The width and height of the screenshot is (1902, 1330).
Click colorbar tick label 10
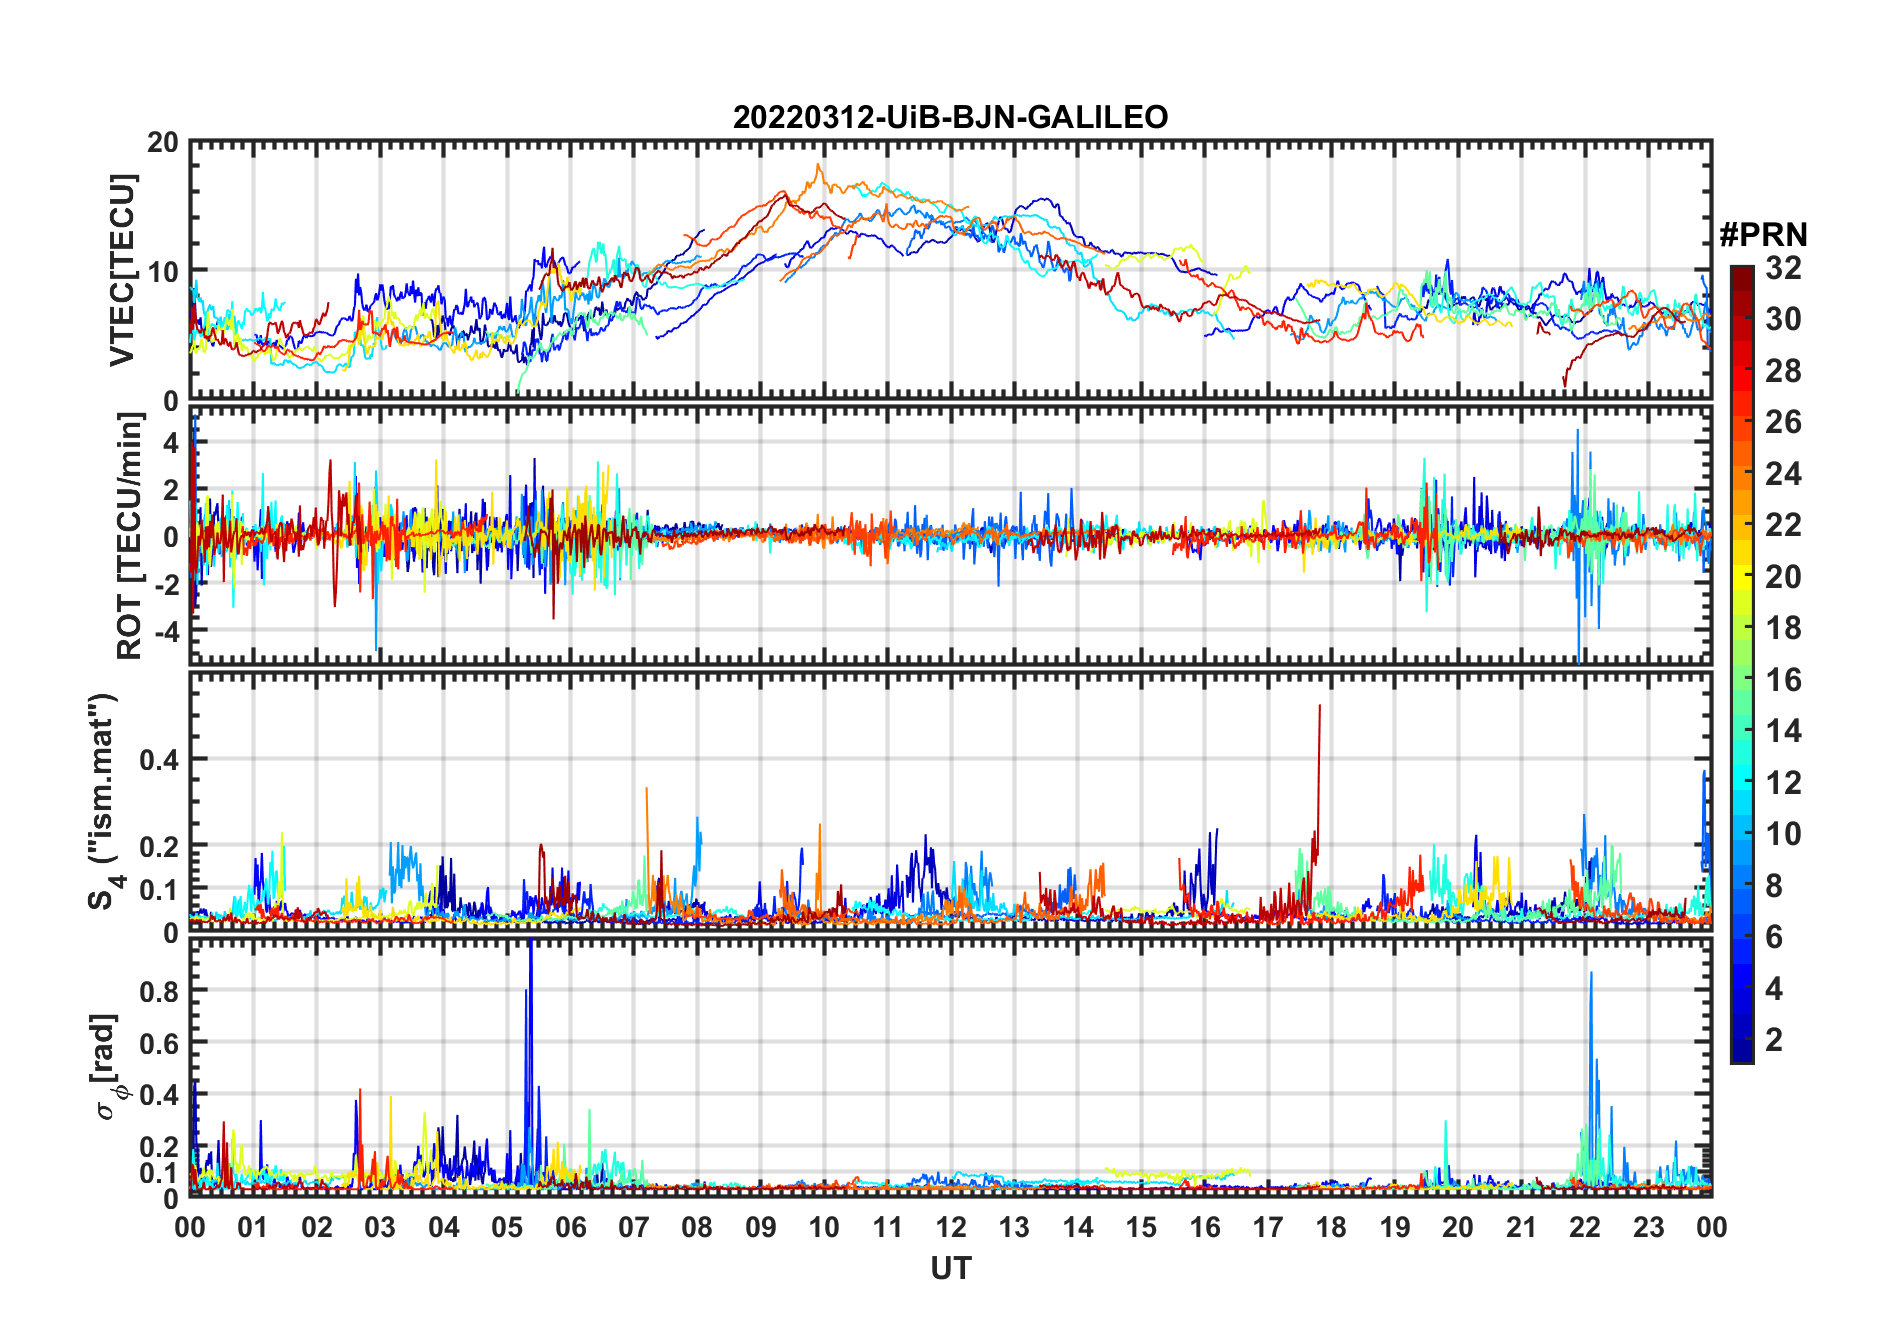click(1783, 834)
